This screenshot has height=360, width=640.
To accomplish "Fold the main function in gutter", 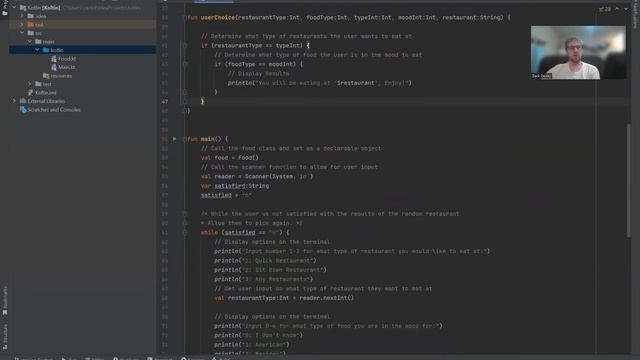I will [184, 139].
